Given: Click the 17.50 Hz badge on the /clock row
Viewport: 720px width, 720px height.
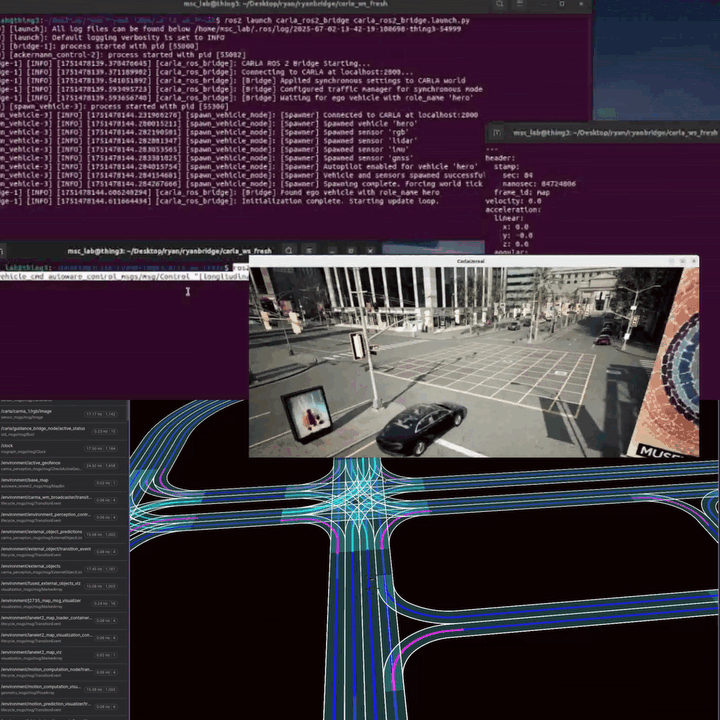Looking at the screenshot, I should click(x=100, y=449).
